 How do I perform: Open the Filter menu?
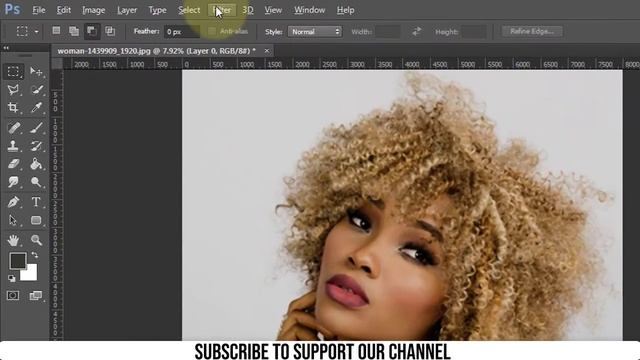222,10
